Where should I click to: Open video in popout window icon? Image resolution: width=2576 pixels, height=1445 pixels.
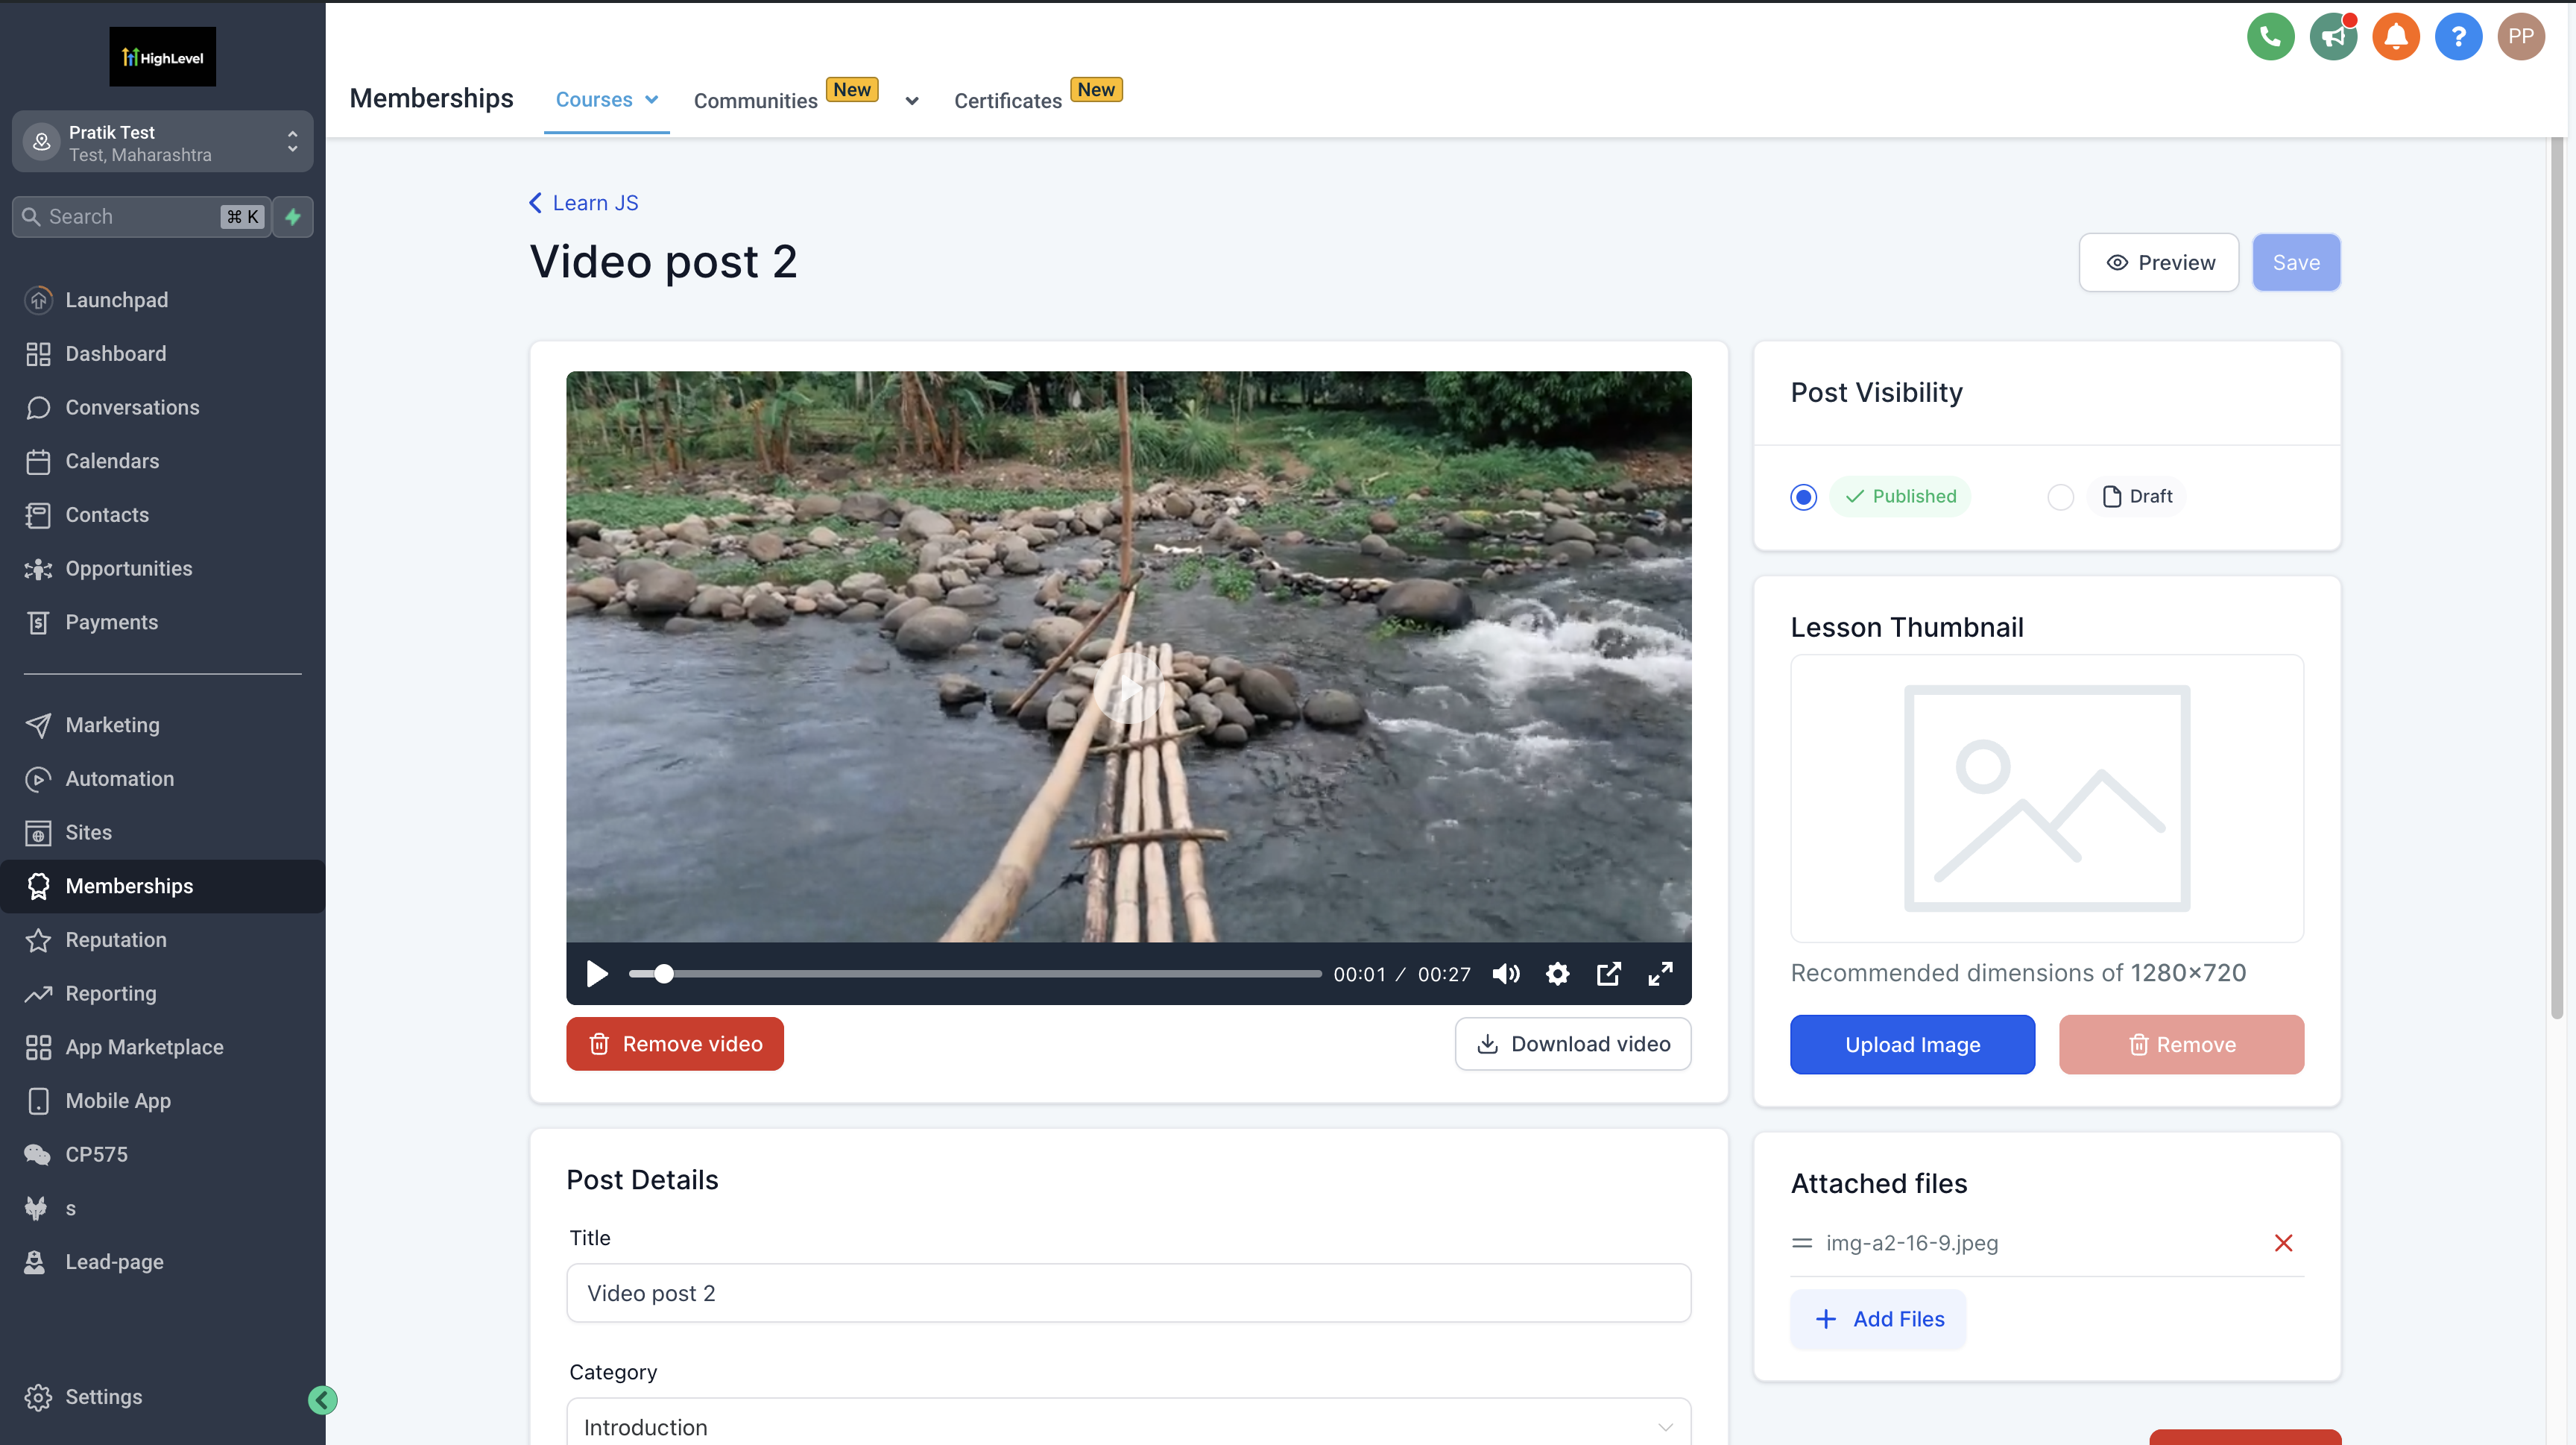1608,974
